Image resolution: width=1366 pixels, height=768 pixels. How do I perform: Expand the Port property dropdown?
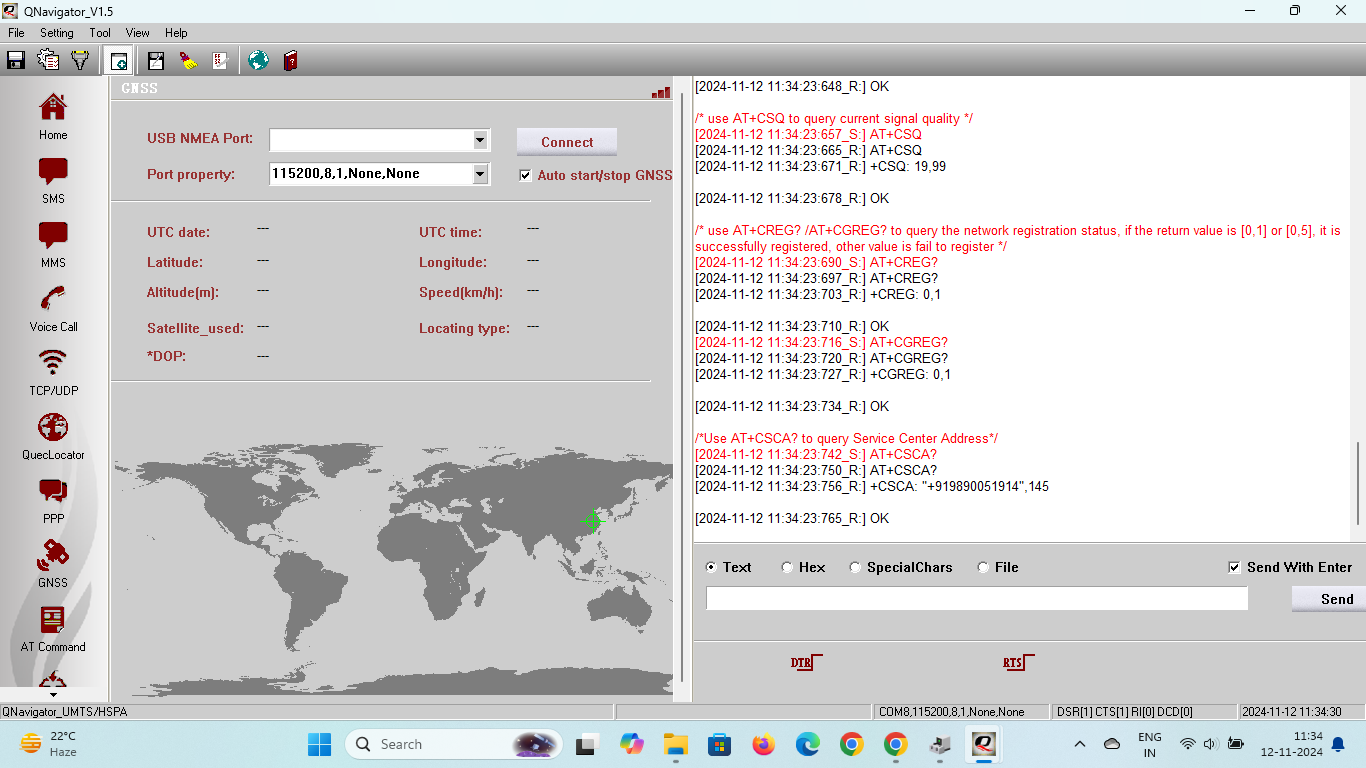(480, 174)
